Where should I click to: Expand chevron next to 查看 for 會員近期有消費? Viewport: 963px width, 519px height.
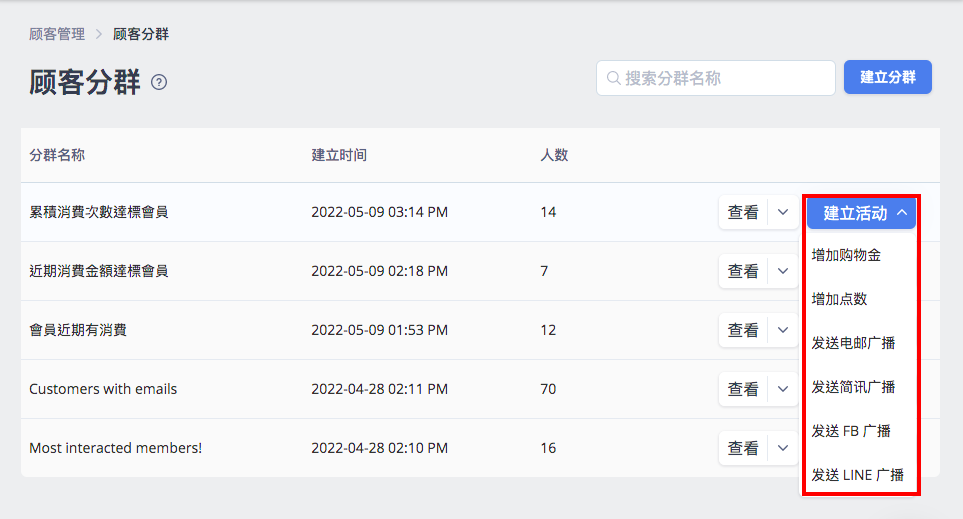(x=783, y=330)
